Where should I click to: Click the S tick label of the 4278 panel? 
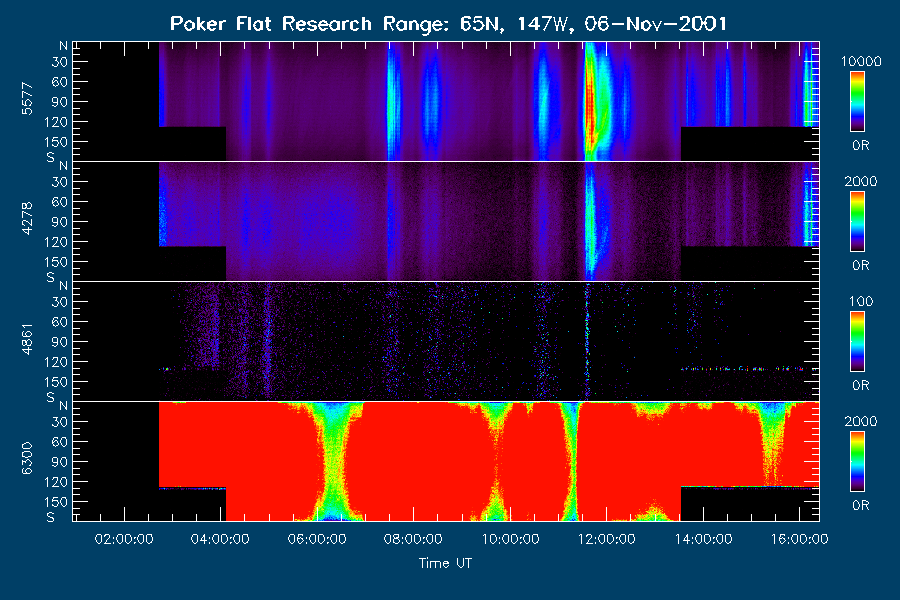coord(51,277)
